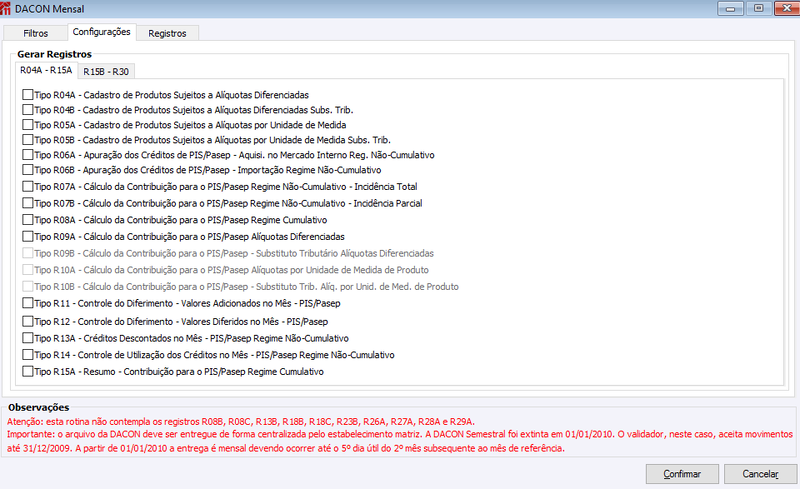
Task: Enable Tipo R04A Cadastro de Produtos checkbox
Action: (x=28, y=95)
